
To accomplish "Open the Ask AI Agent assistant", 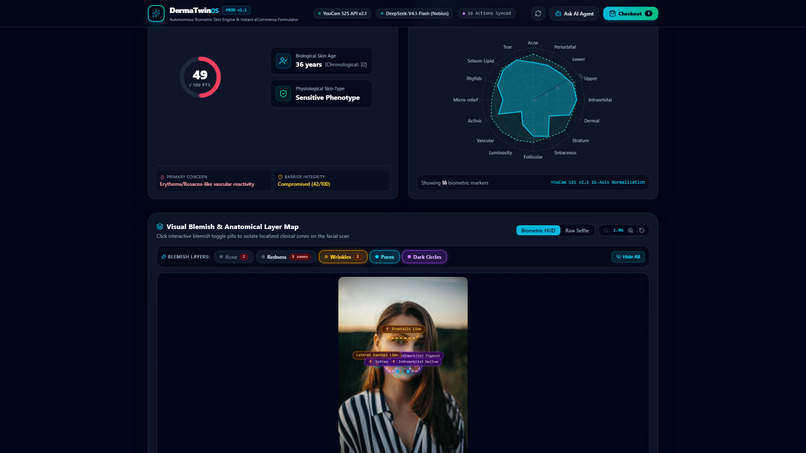I will [x=574, y=13].
